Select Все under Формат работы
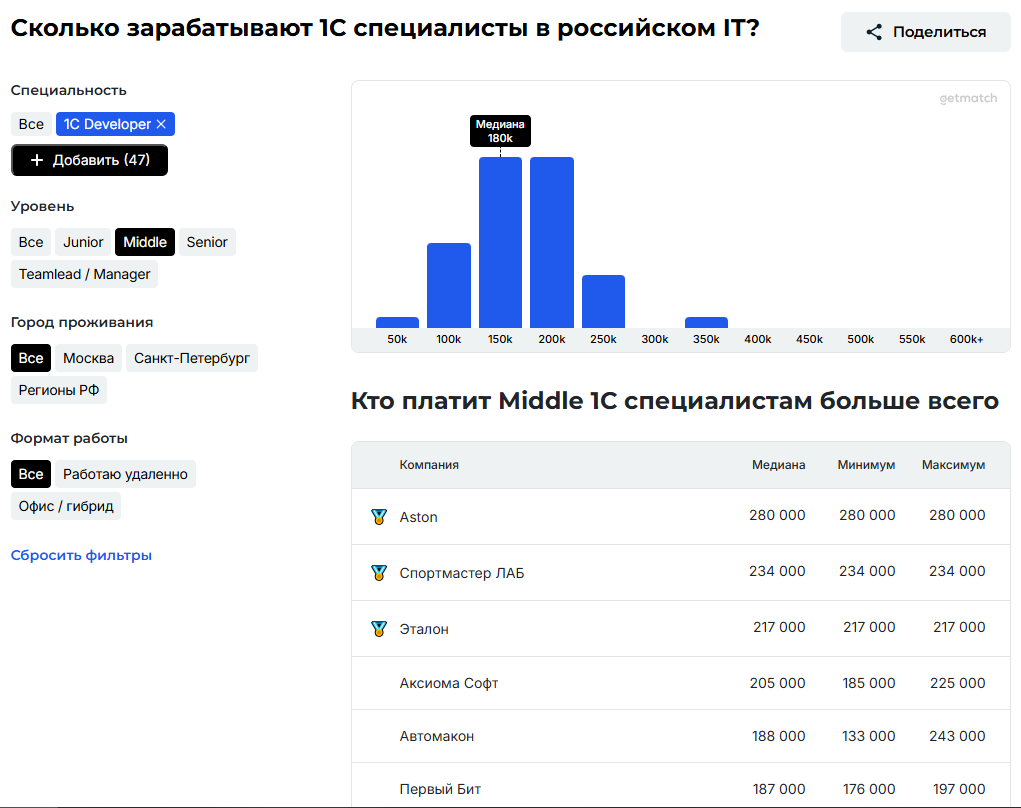1021x808 pixels. click(x=31, y=474)
